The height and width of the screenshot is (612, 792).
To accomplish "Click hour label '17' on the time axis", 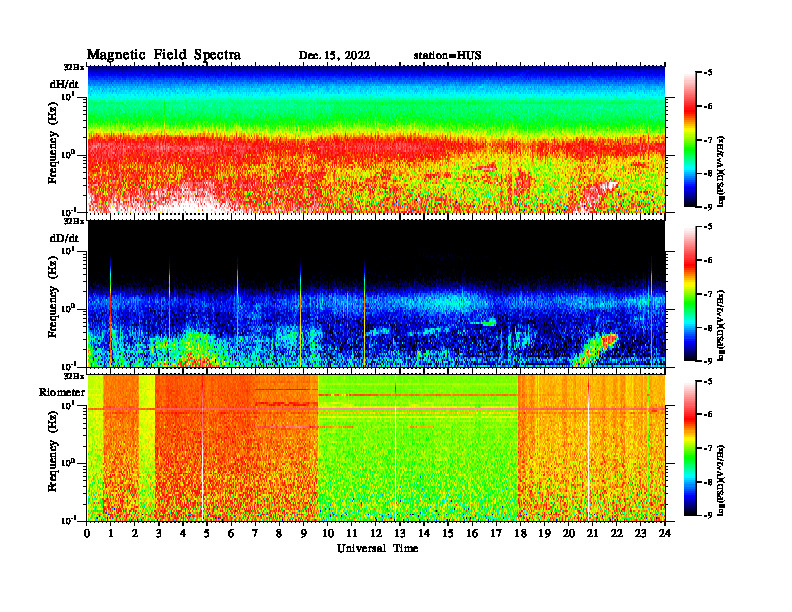I will tap(496, 534).
